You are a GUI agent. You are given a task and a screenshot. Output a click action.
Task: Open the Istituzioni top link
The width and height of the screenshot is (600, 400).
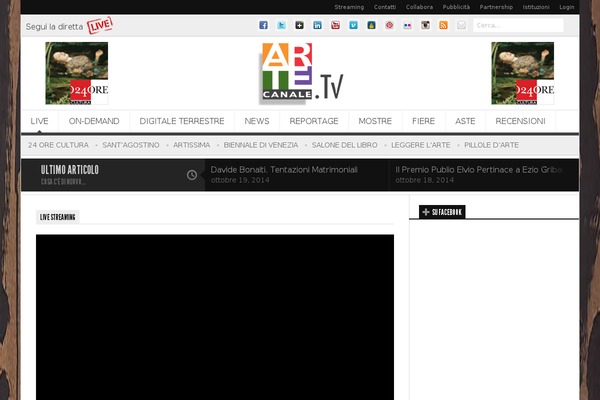[536, 7]
